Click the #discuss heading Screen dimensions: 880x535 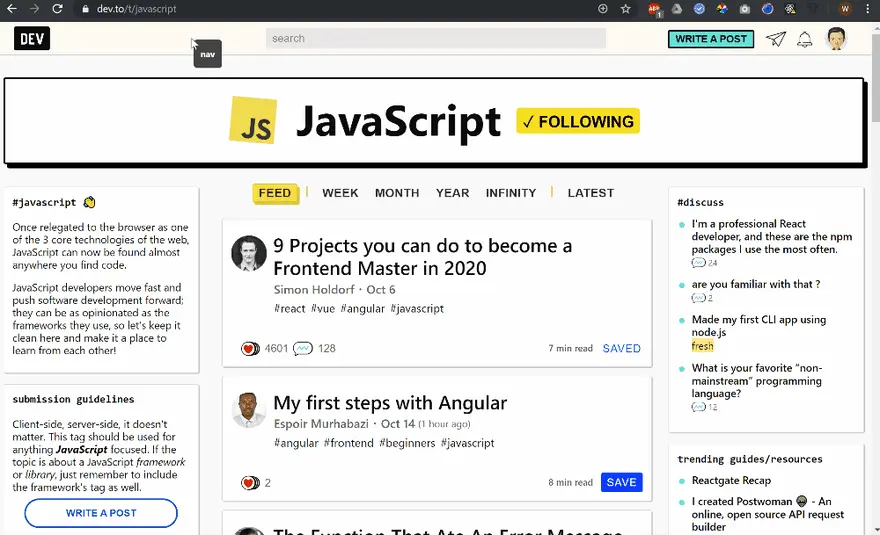700,203
